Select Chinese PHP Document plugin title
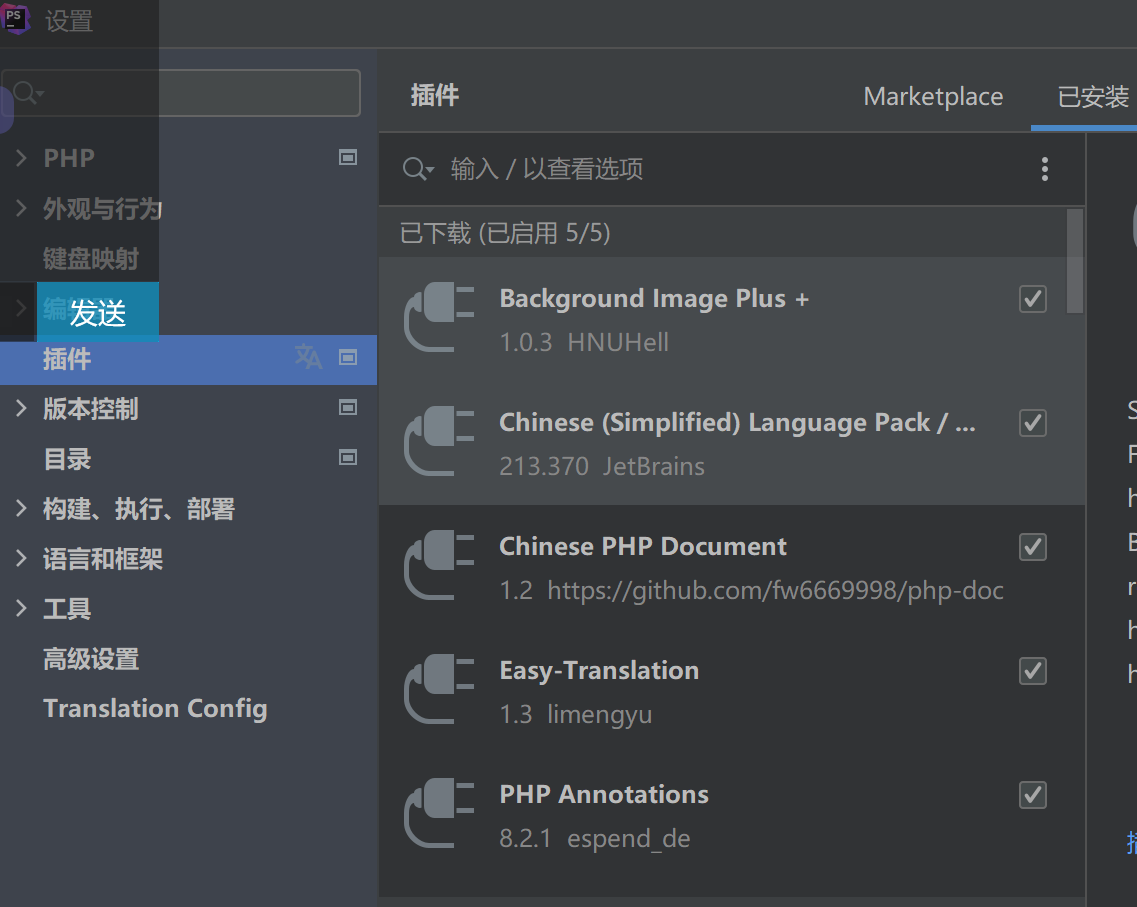1137x907 pixels. tap(642, 547)
